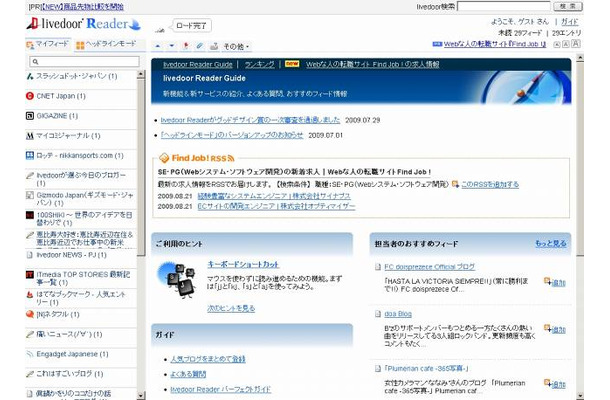Screen dimensions: 610x400
Task: Add FC dosprezece feed with 追加
Action: (x=555, y=282)
